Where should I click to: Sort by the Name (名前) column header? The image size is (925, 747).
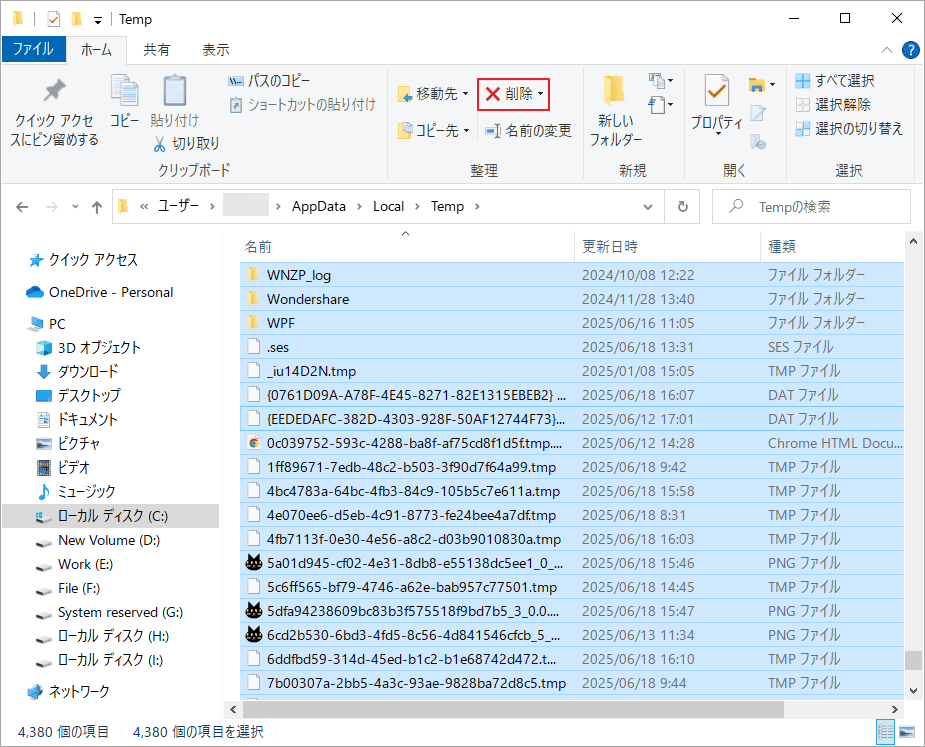click(407, 247)
